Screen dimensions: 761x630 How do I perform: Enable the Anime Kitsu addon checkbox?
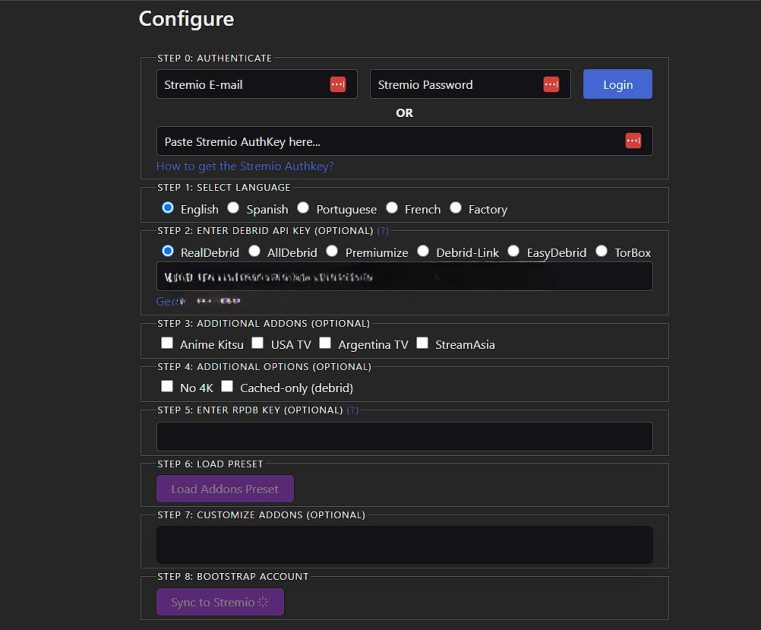[x=167, y=343]
